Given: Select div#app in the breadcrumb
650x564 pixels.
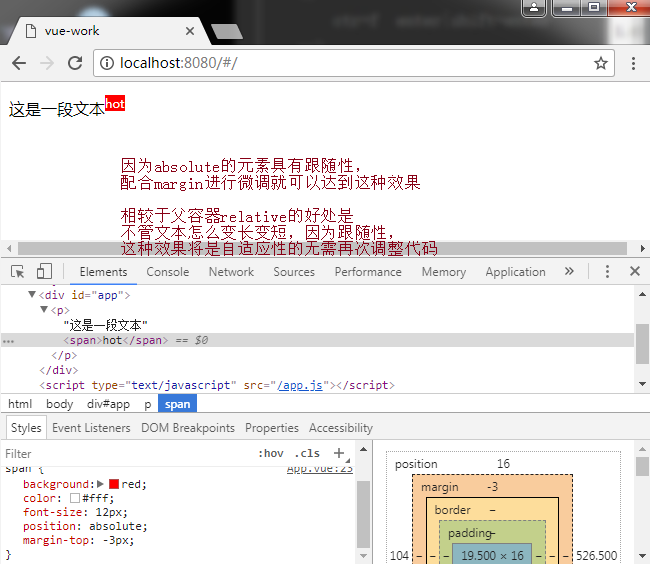Looking at the screenshot, I should tap(108, 404).
